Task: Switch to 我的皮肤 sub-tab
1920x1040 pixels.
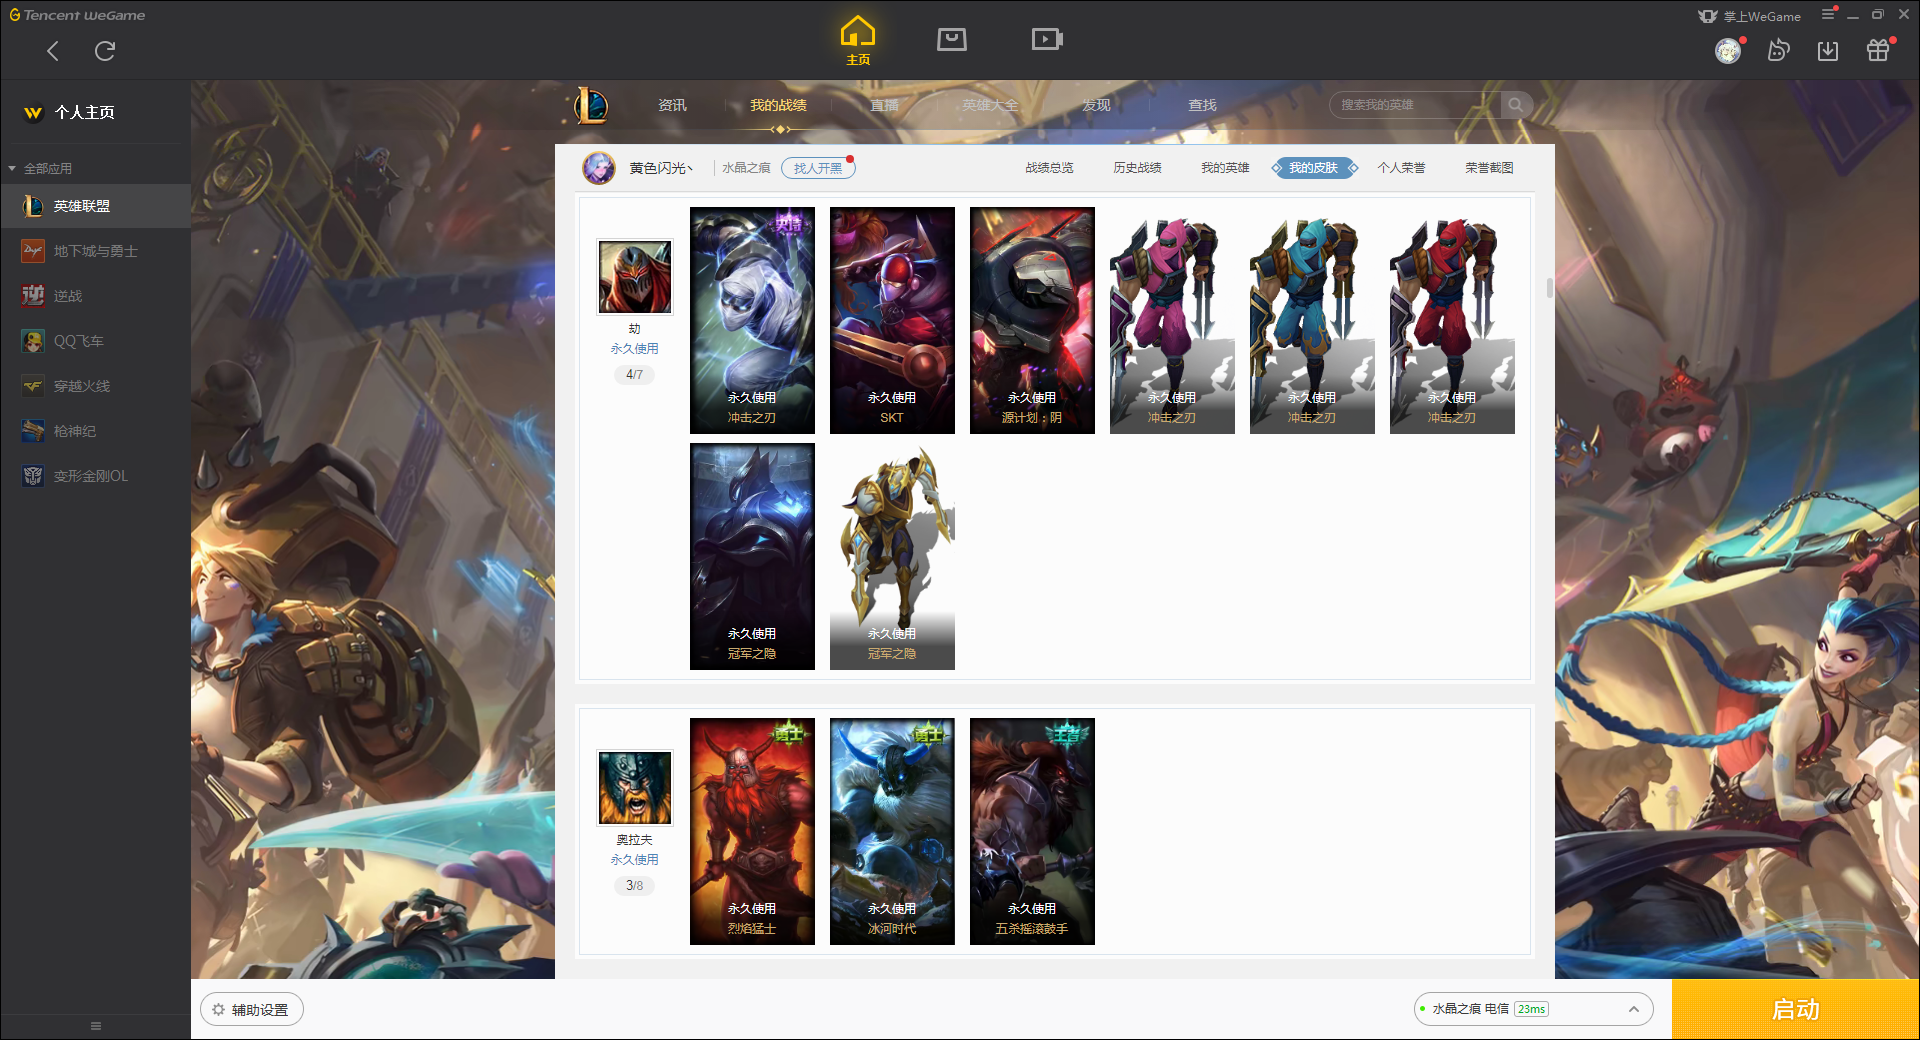Action: click(x=1313, y=168)
